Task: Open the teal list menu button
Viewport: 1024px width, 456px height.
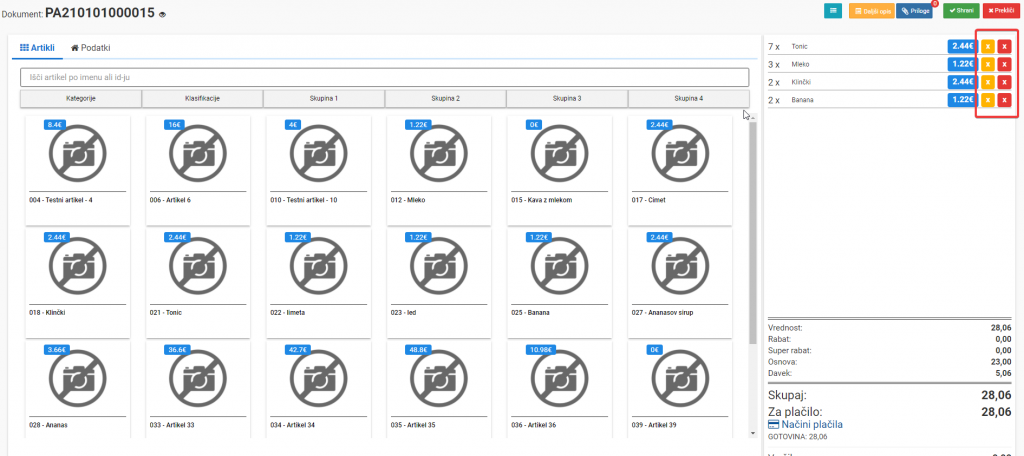Action: [833, 10]
